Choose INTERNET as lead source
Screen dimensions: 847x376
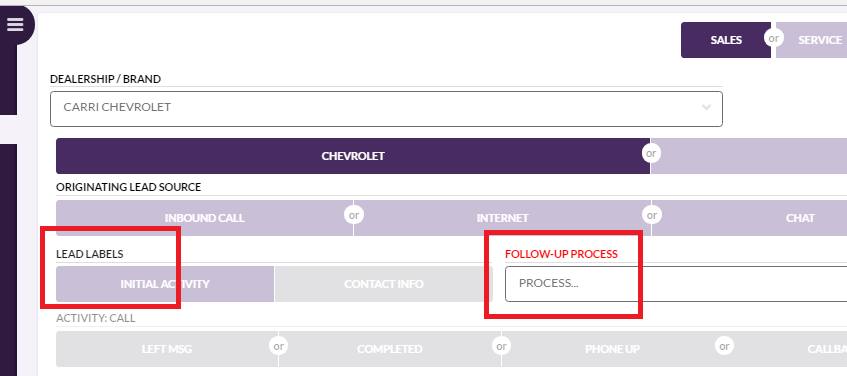502,218
